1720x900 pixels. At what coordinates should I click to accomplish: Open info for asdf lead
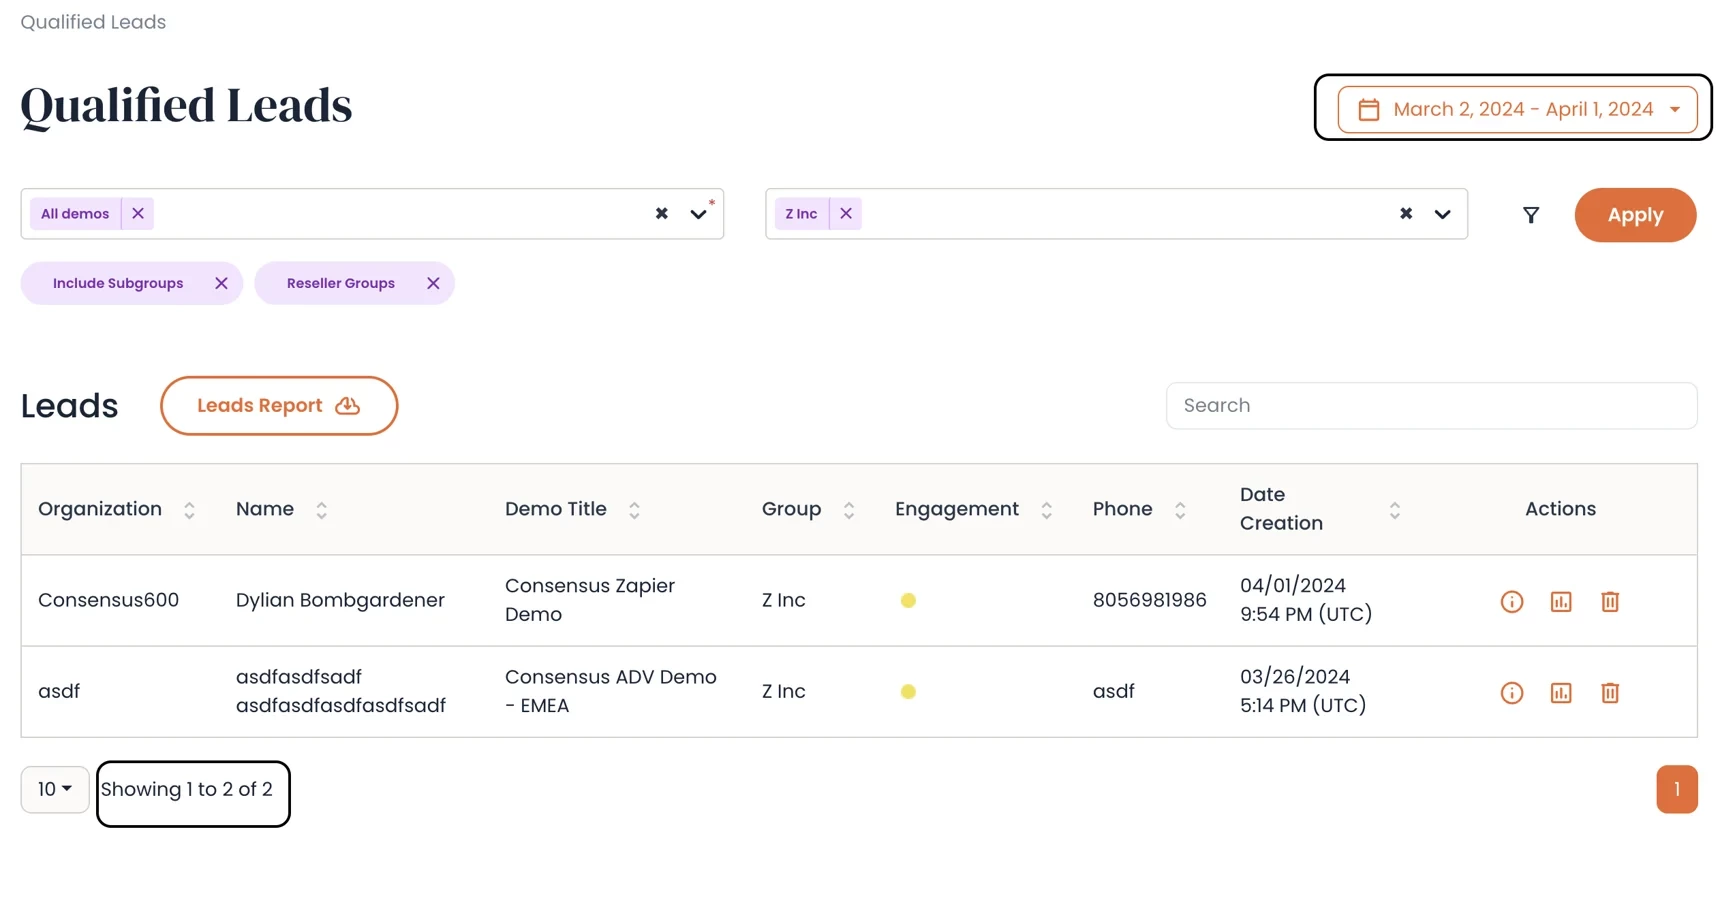click(1511, 692)
